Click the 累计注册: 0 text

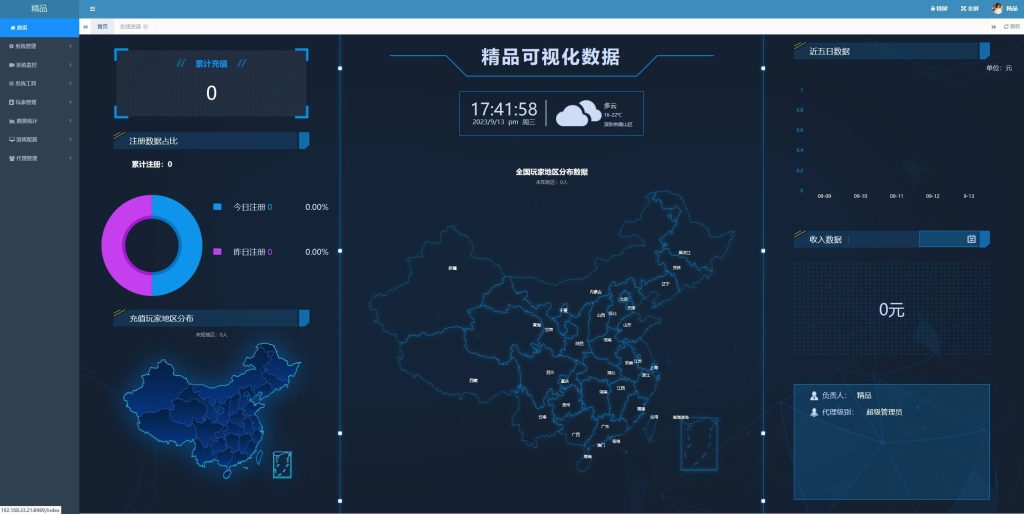(152, 165)
